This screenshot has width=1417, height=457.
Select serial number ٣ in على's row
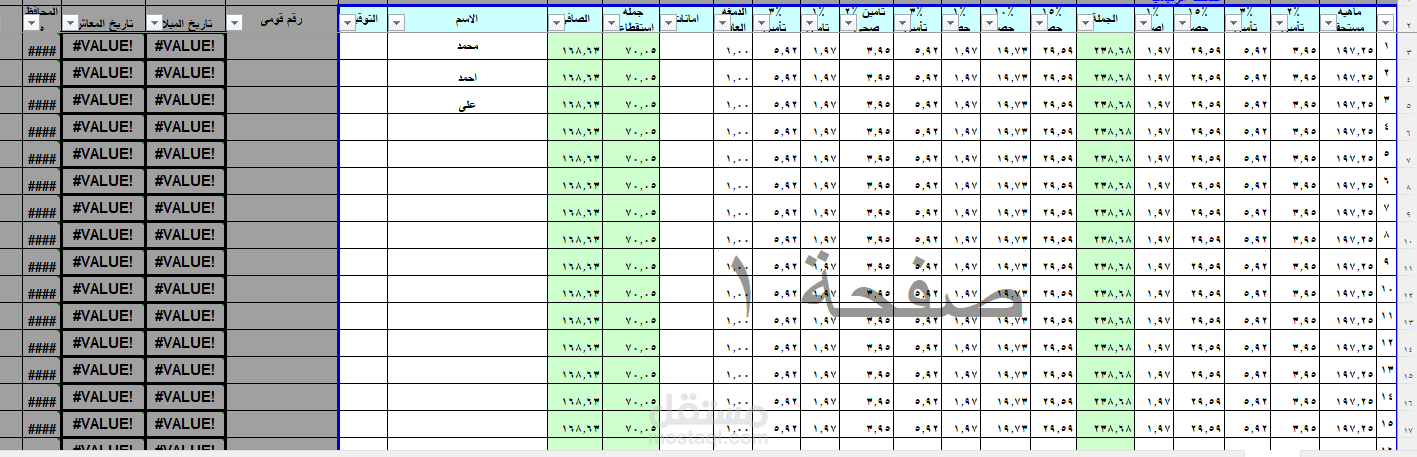click(x=1386, y=101)
